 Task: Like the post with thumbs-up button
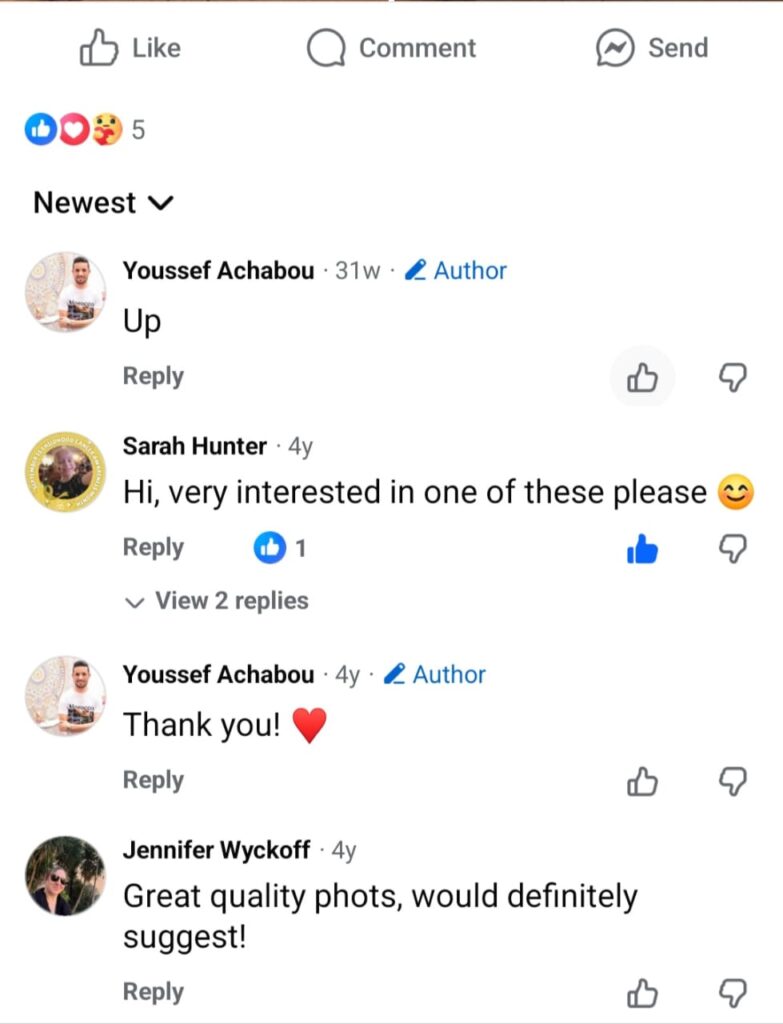[130, 48]
